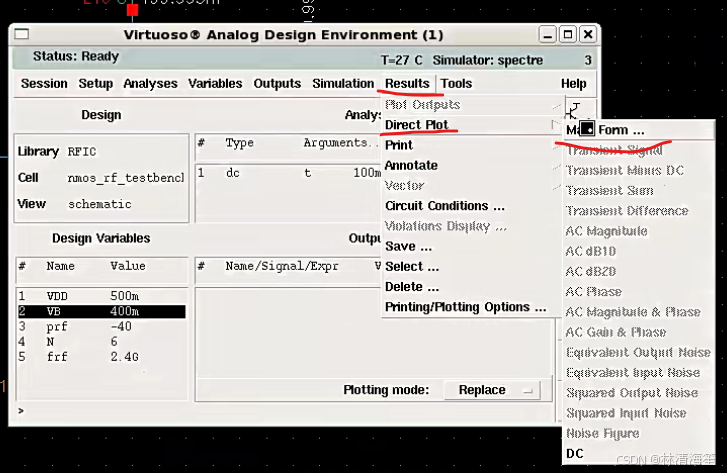Click the command prompt line

pyautogui.click(x=283, y=411)
